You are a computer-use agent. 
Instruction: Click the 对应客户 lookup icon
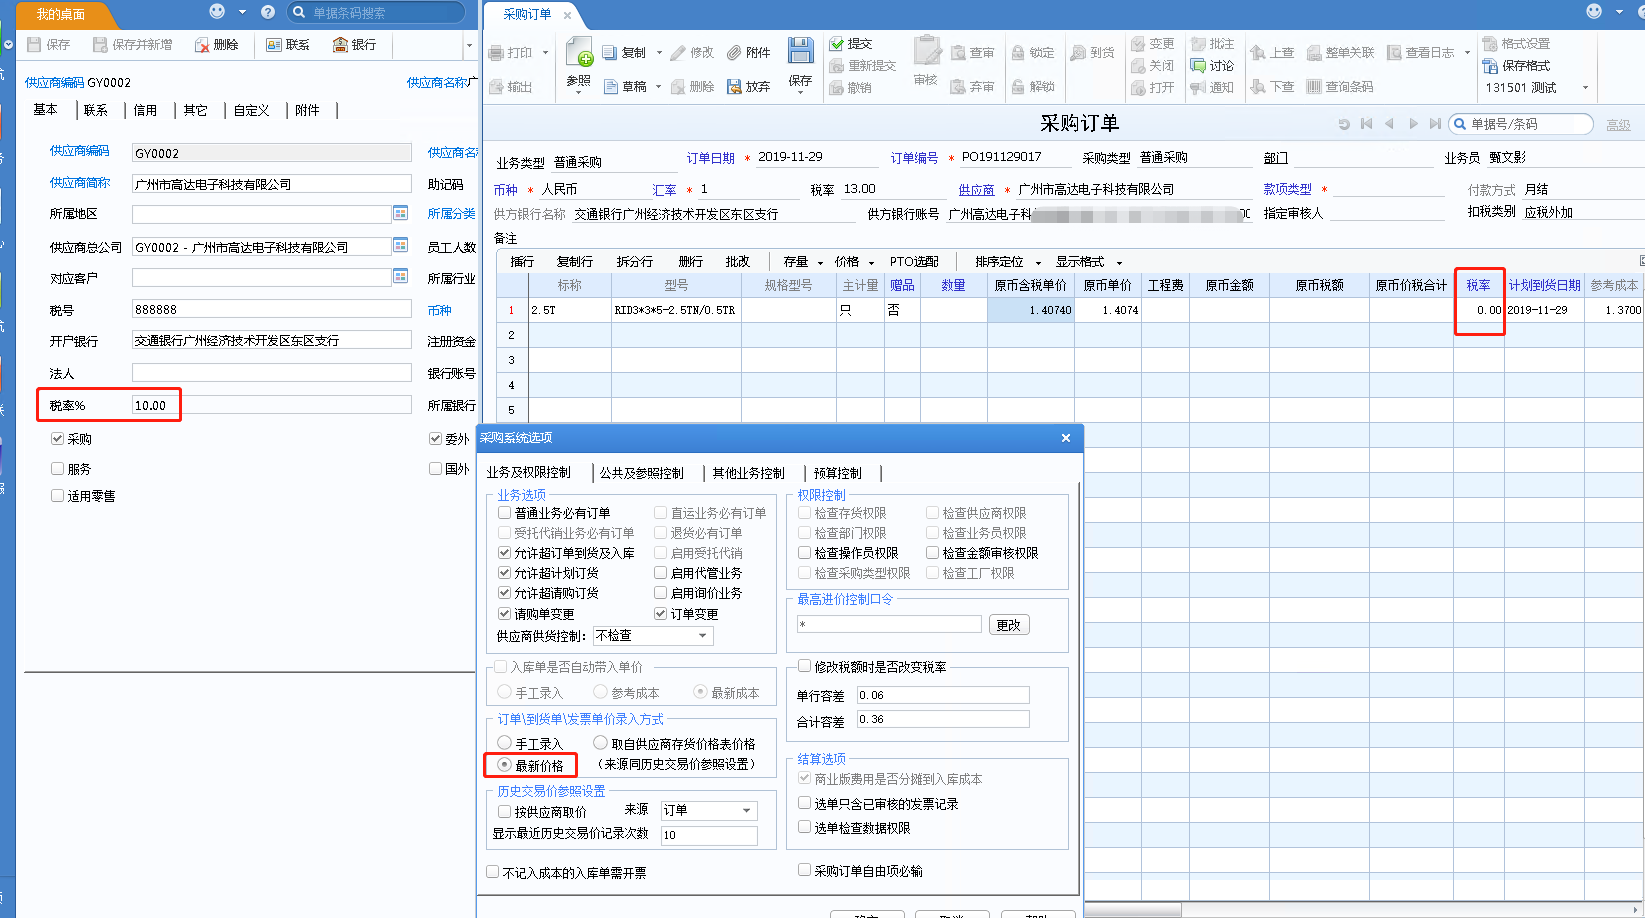(401, 276)
